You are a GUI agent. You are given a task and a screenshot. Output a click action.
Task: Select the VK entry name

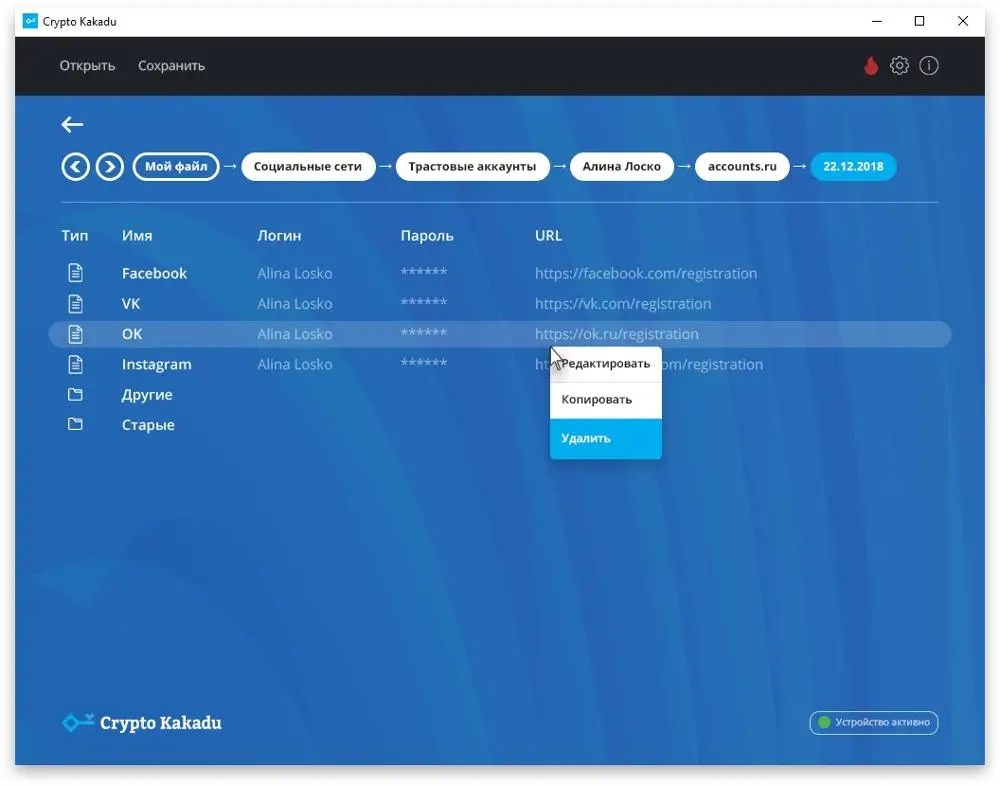tap(131, 304)
